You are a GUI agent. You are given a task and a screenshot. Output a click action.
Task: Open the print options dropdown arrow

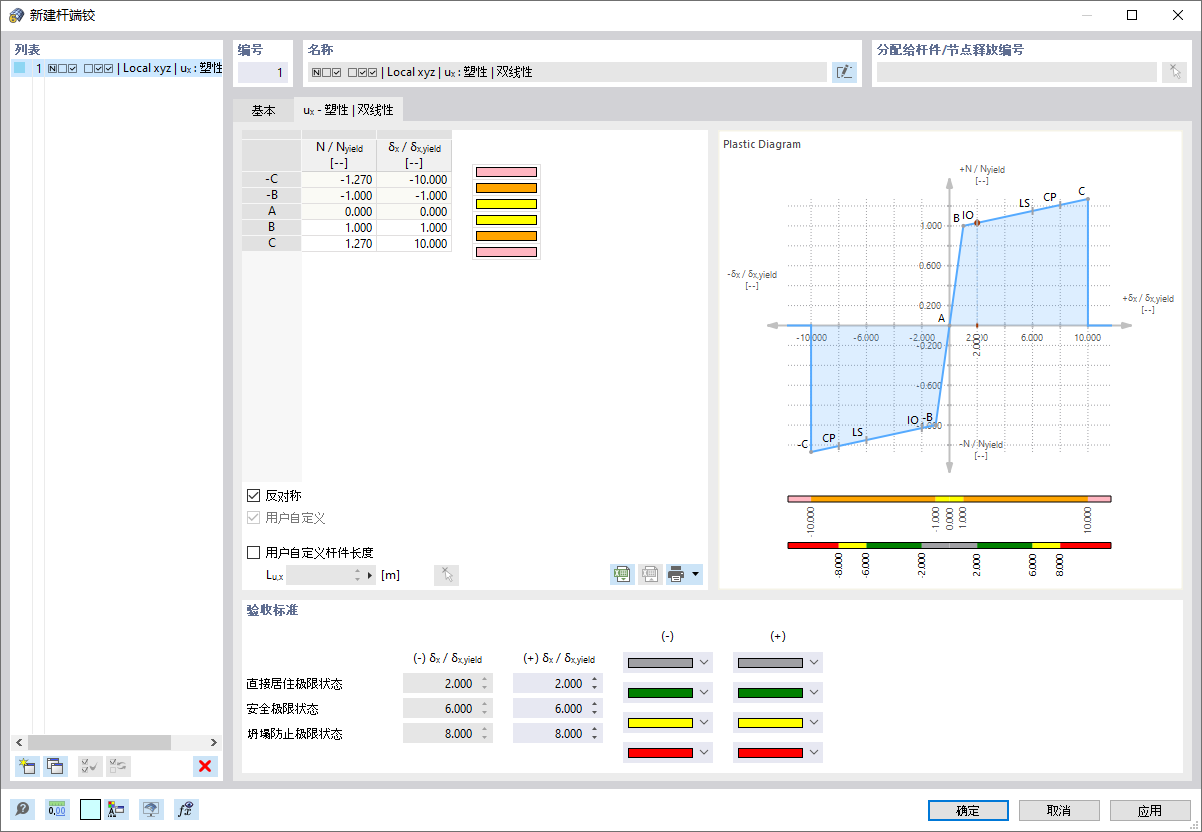(696, 575)
